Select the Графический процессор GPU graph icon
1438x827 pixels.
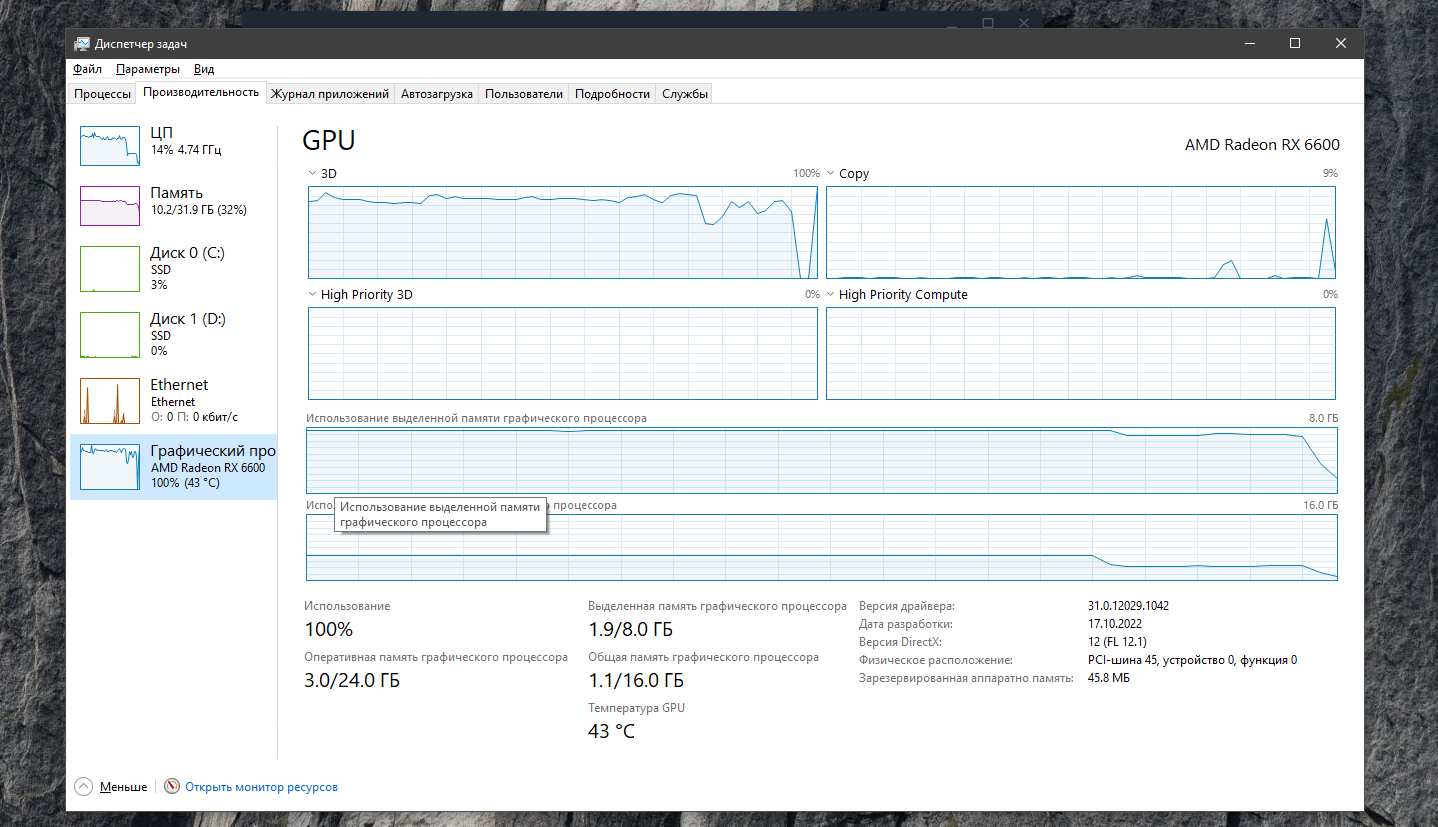(110, 467)
